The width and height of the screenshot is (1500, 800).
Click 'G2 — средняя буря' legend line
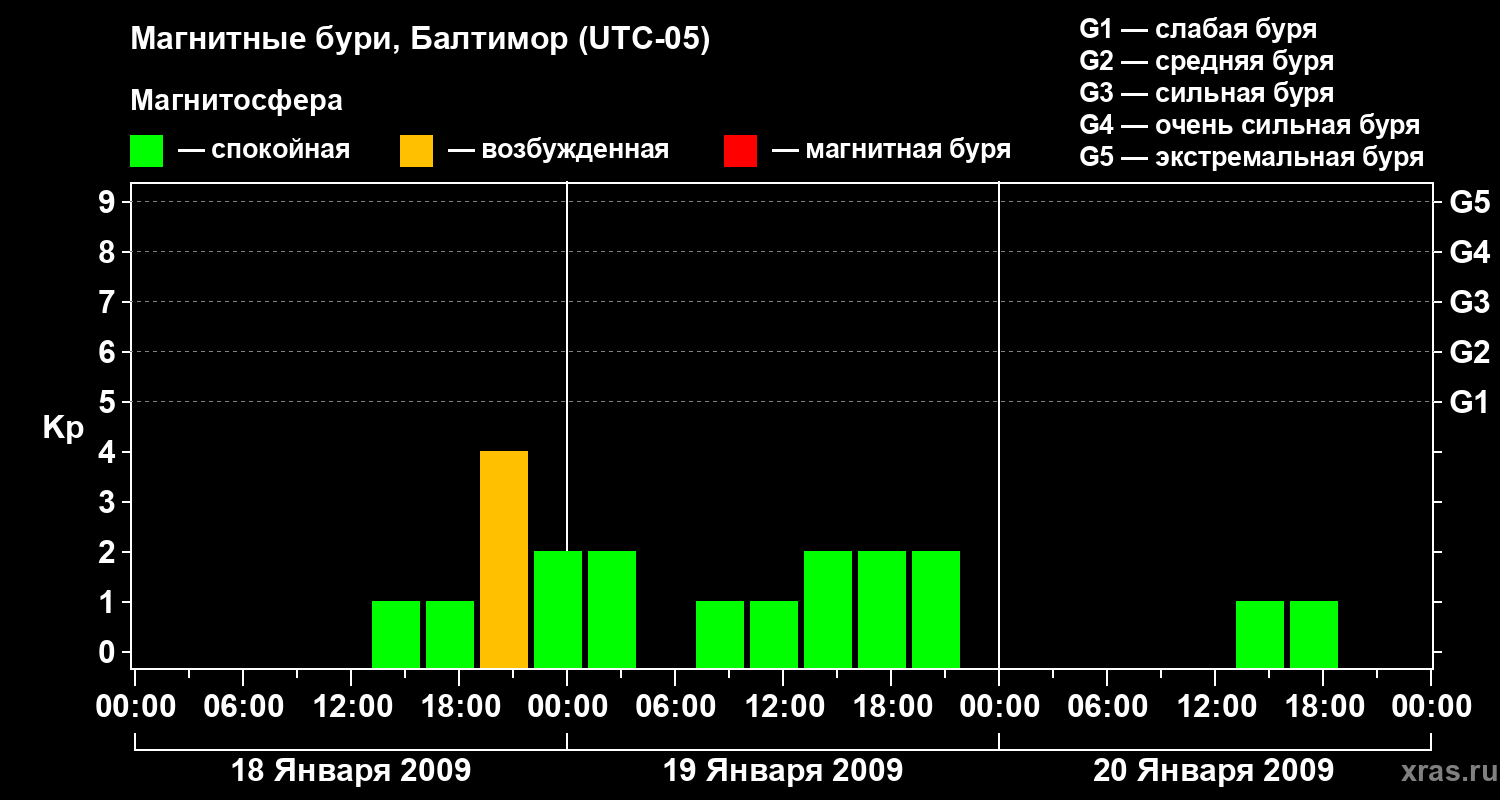point(1206,61)
